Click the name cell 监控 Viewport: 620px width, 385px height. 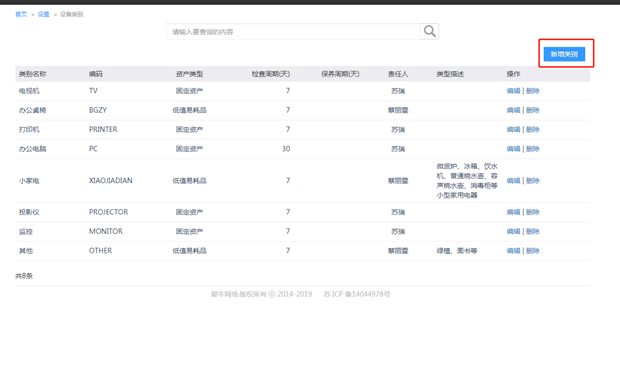(26, 232)
